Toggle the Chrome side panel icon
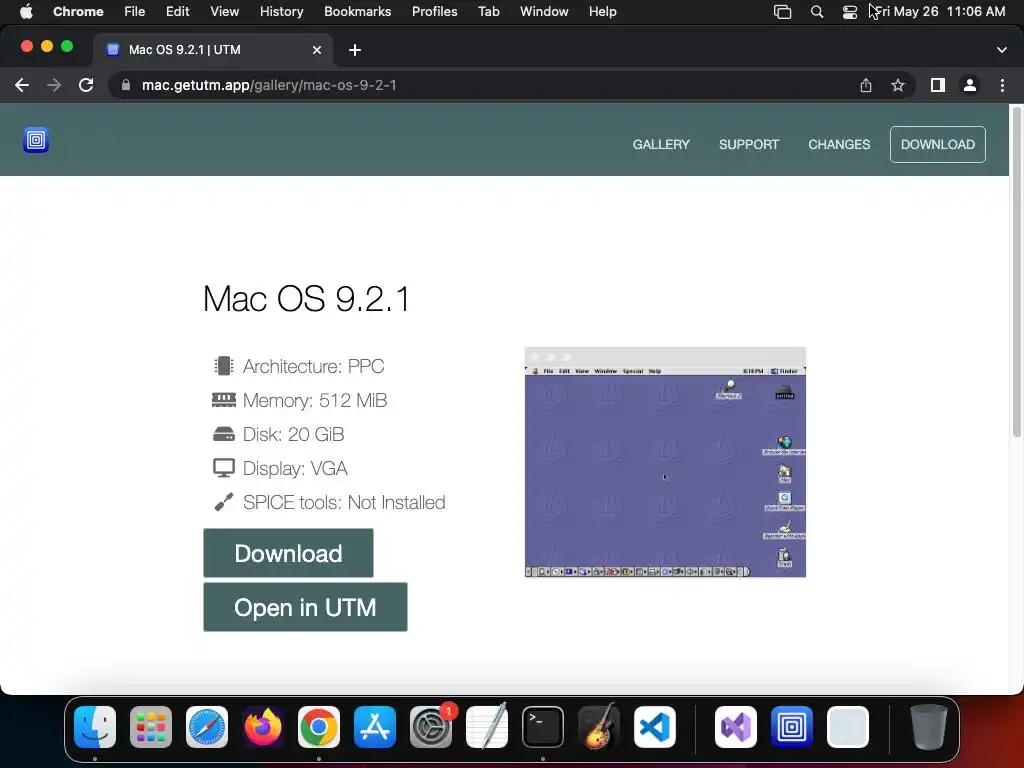1024x768 pixels. (938, 85)
